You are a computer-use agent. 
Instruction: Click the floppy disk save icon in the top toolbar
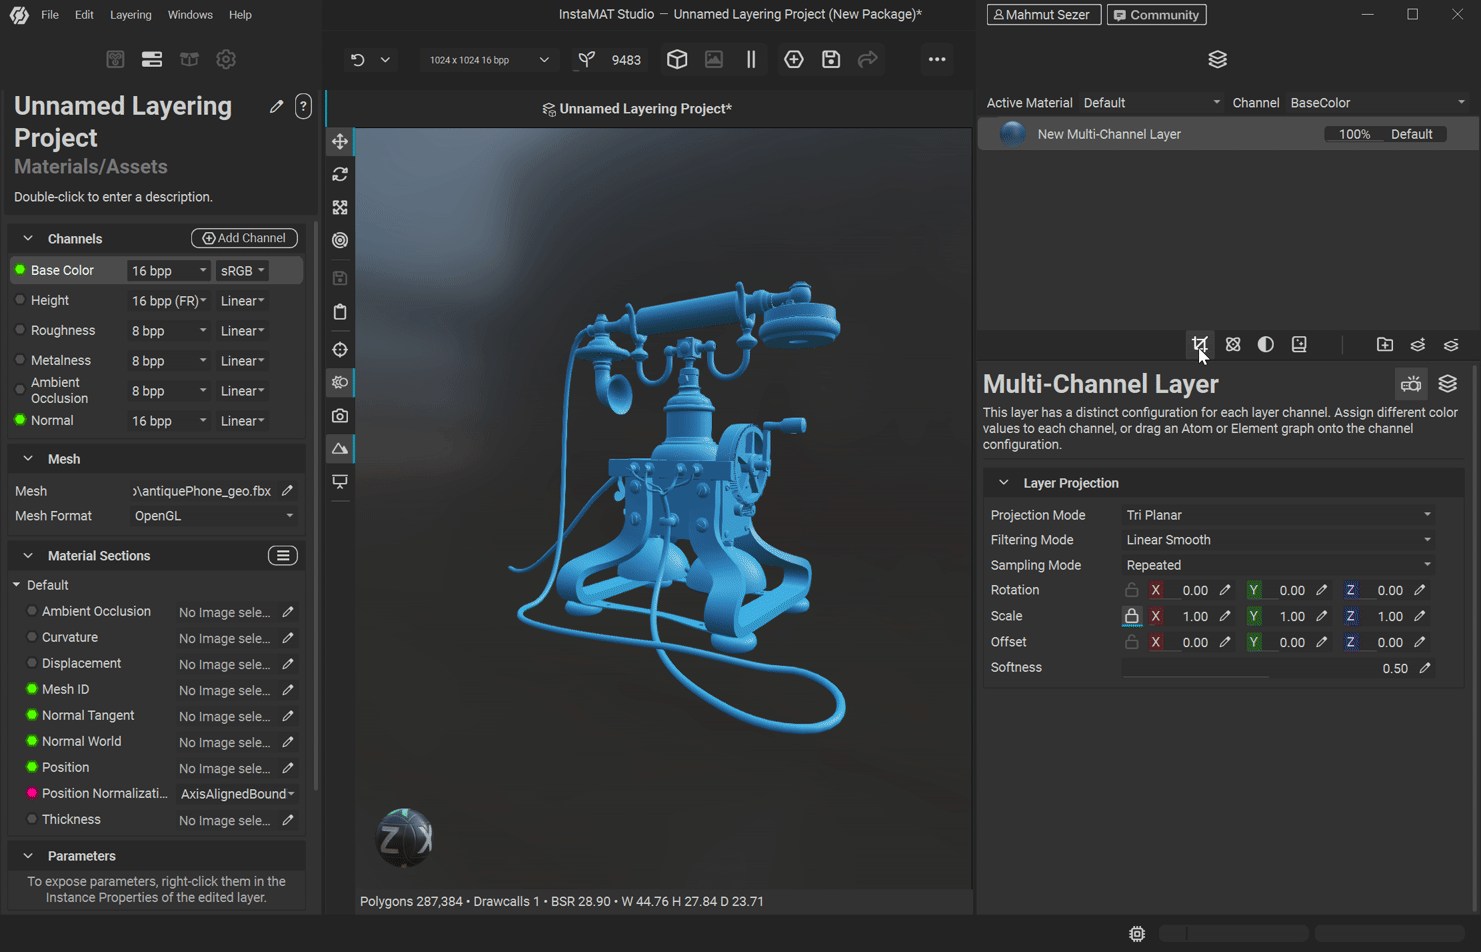pos(831,60)
